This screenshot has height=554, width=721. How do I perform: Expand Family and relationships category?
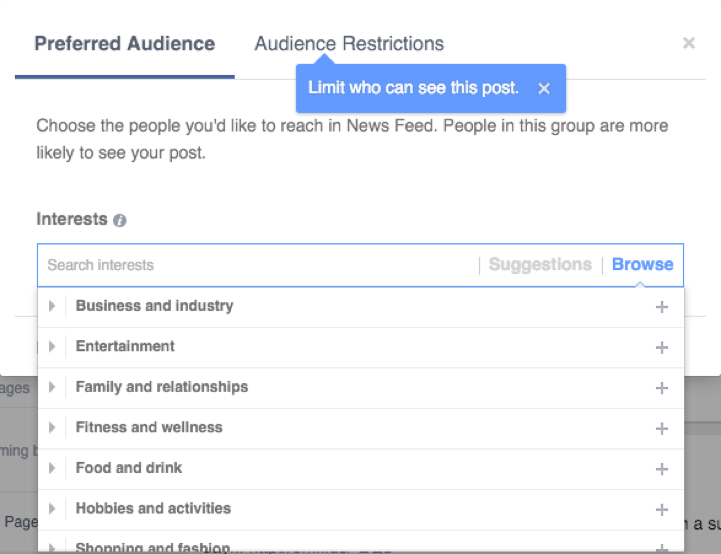pyautogui.click(x=52, y=387)
